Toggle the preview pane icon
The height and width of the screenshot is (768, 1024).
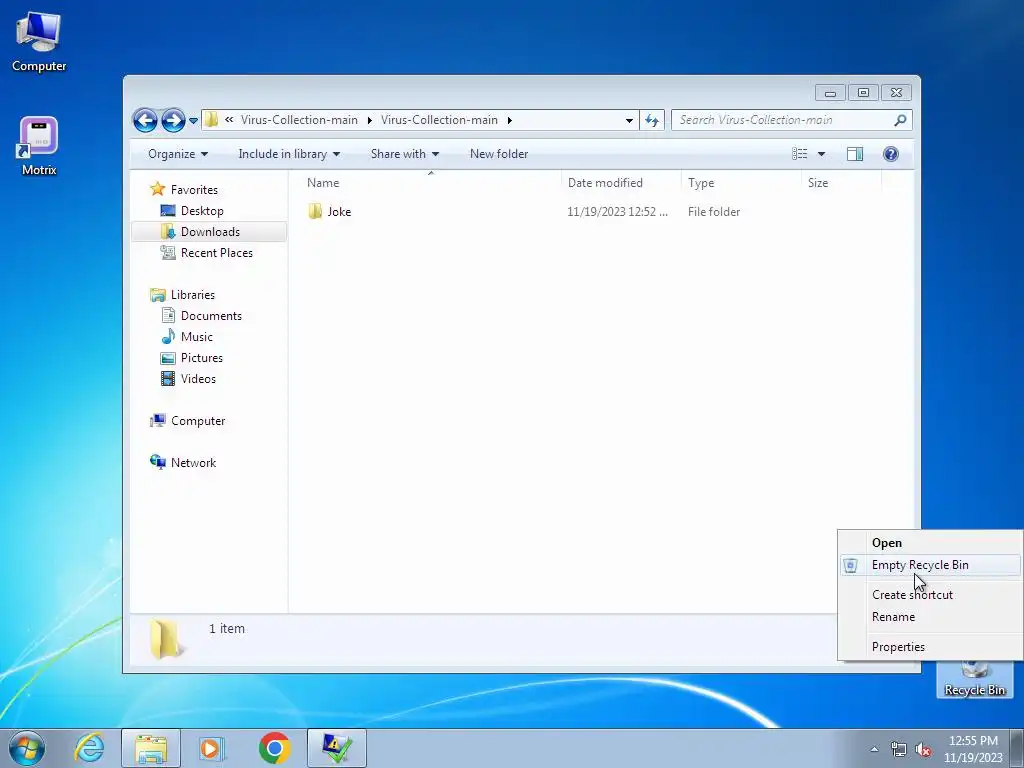(855, 154)
